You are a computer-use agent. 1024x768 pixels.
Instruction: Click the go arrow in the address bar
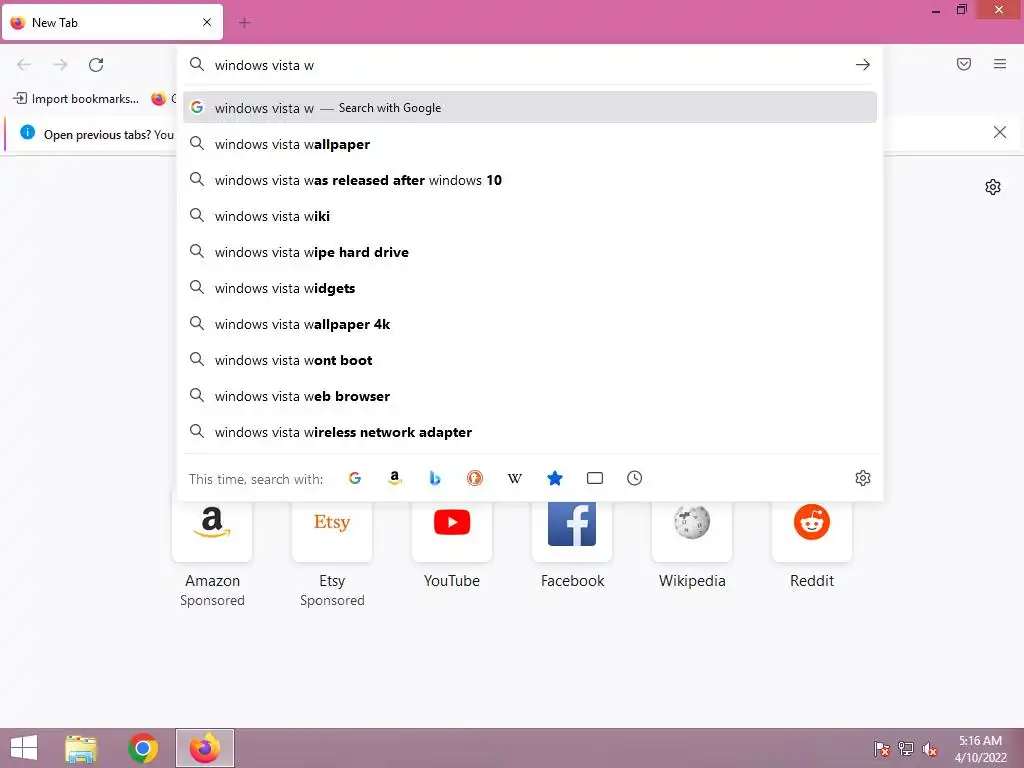tap(863, 65)
